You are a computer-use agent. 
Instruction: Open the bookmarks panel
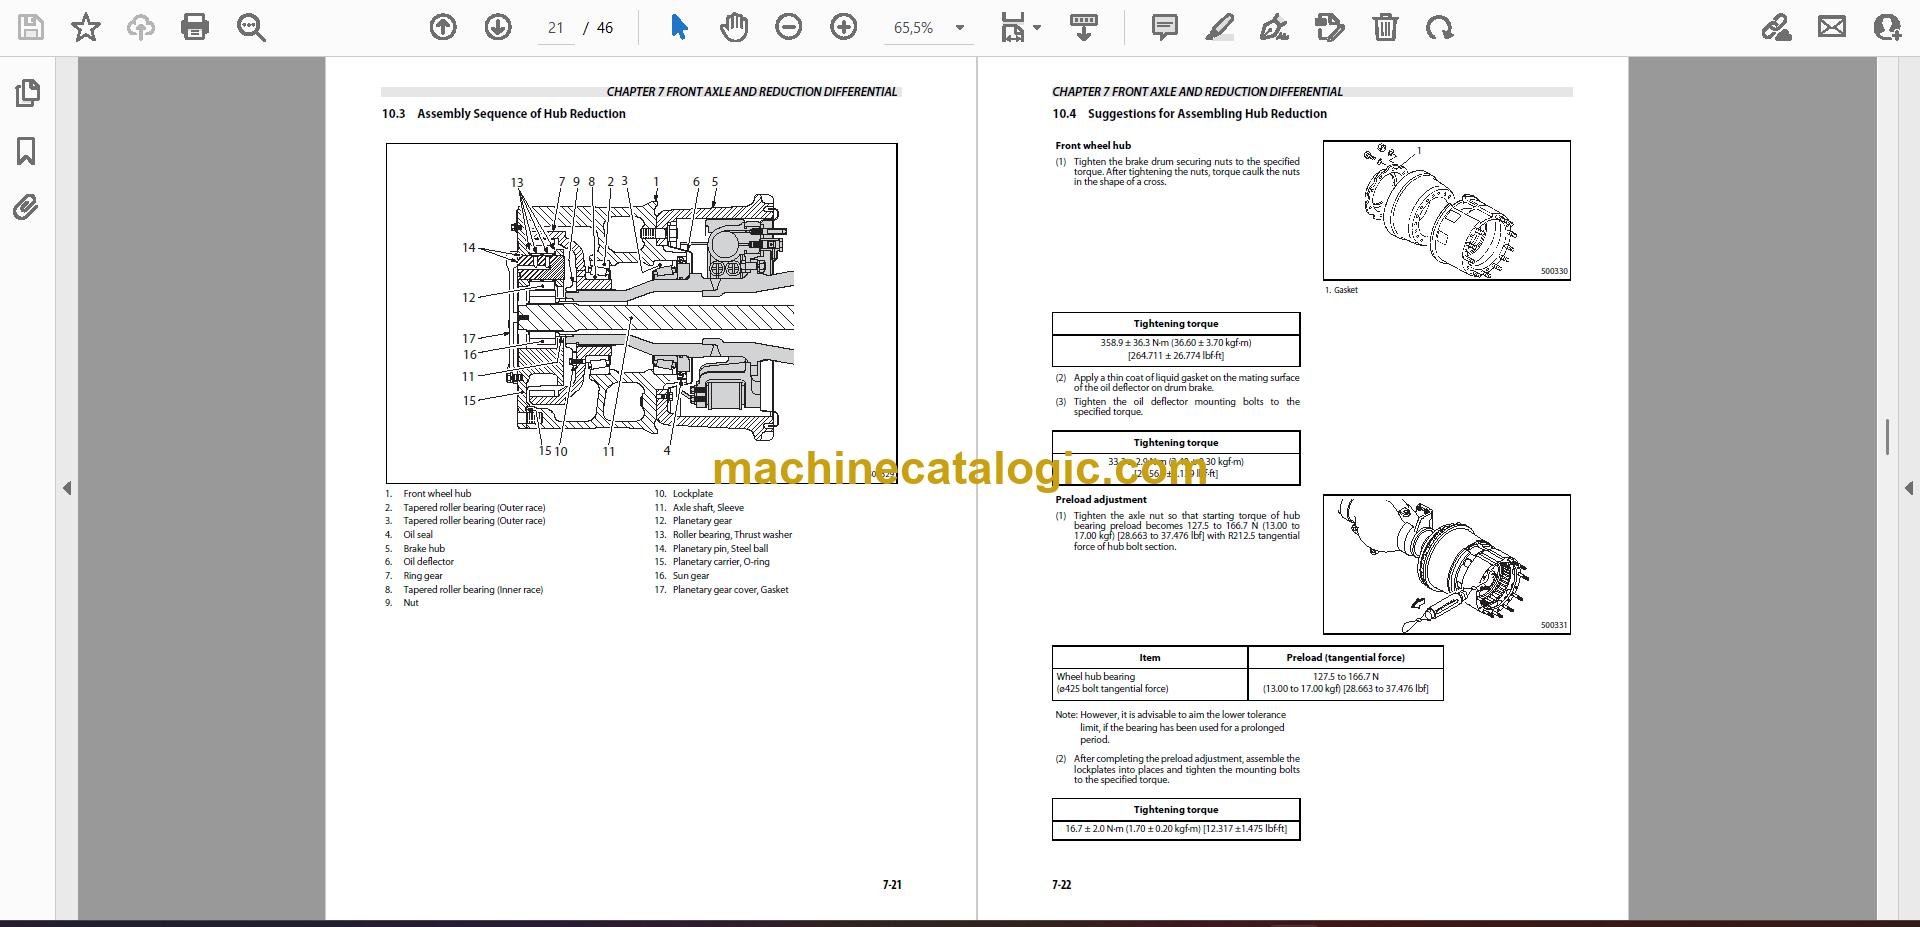27,151
